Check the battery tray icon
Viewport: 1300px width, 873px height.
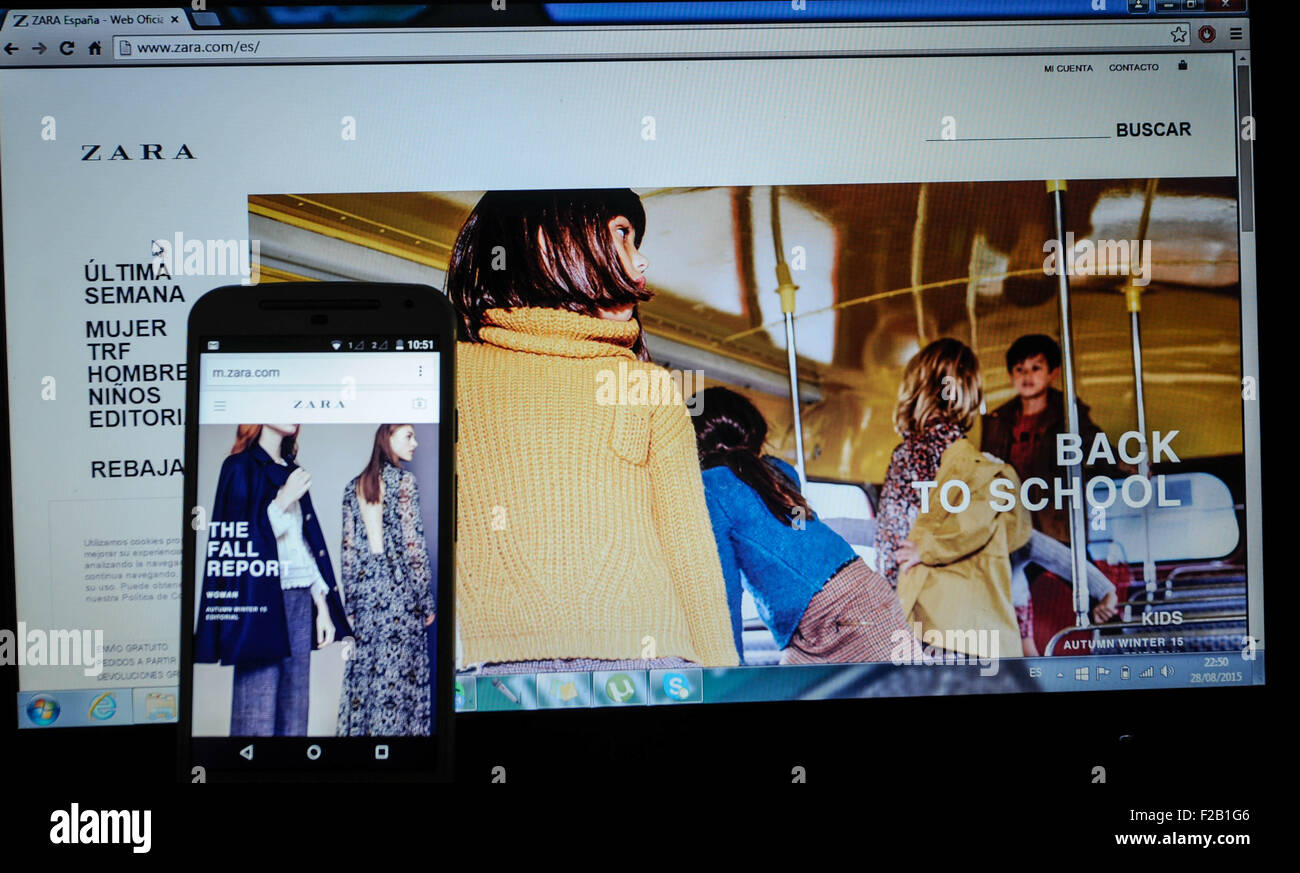tap(1124, 672)
